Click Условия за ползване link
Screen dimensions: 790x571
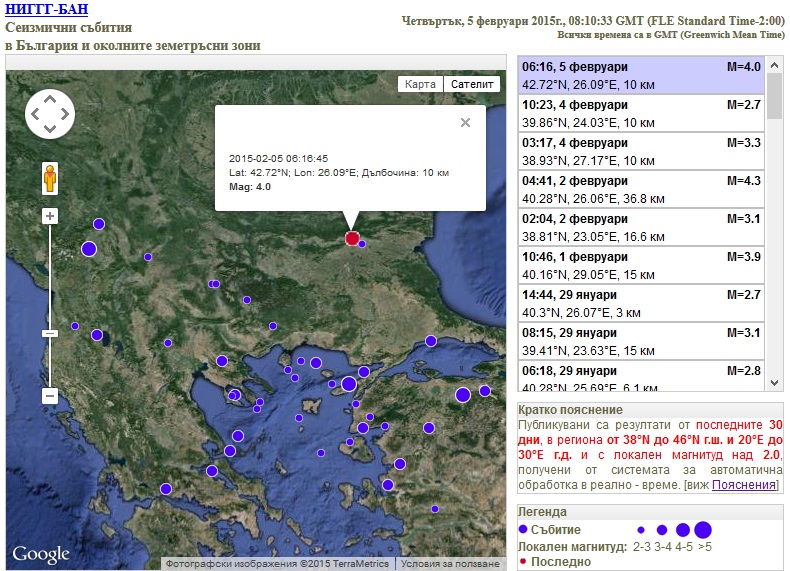[x=448, y=564]
